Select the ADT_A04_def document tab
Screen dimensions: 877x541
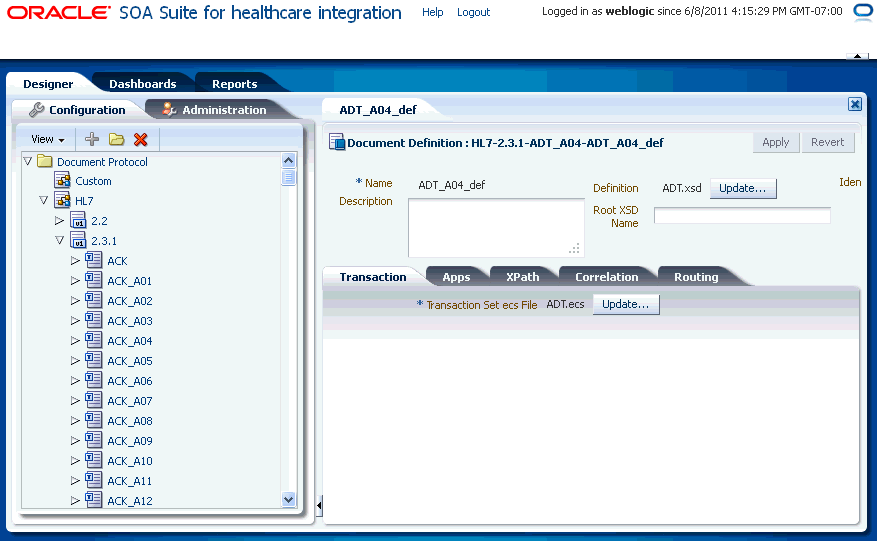coord(378,110)
